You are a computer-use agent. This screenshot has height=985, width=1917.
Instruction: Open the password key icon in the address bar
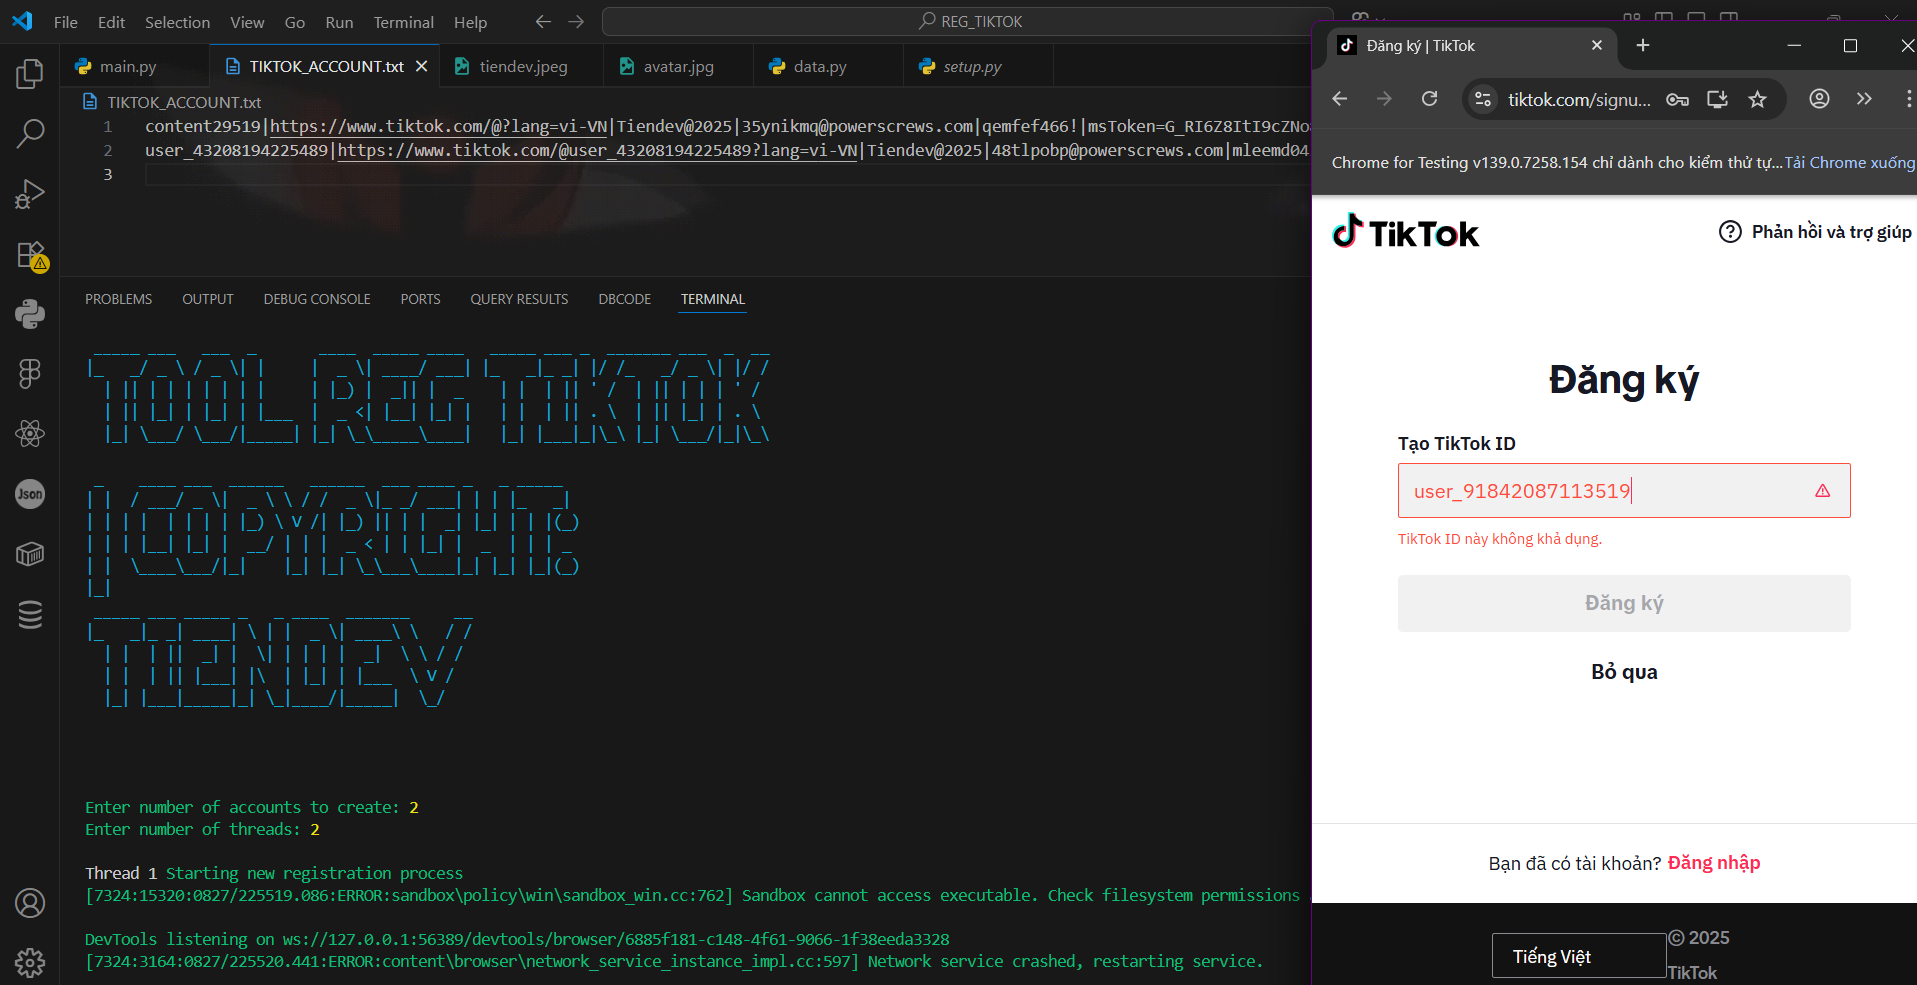[x=1678, y=99]
